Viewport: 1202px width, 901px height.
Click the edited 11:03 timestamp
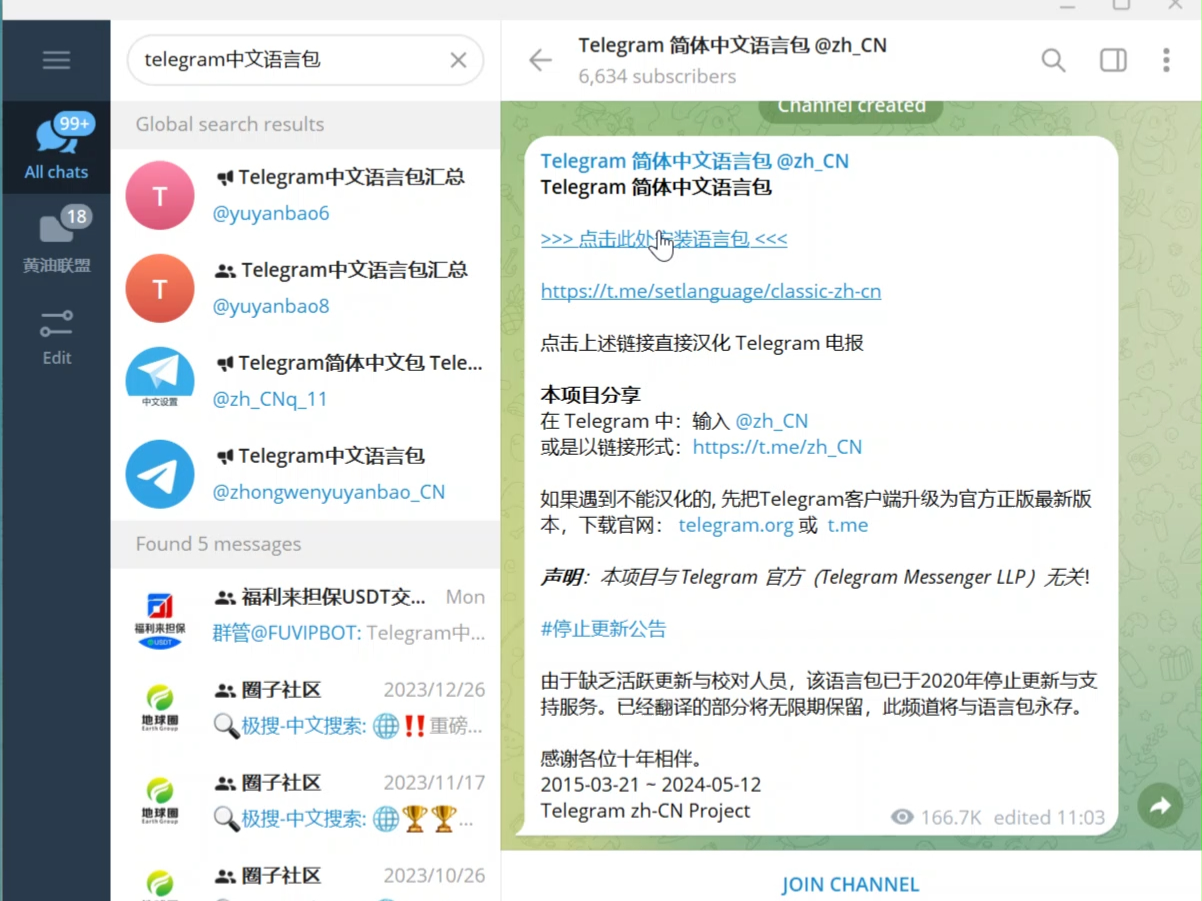1049,817
